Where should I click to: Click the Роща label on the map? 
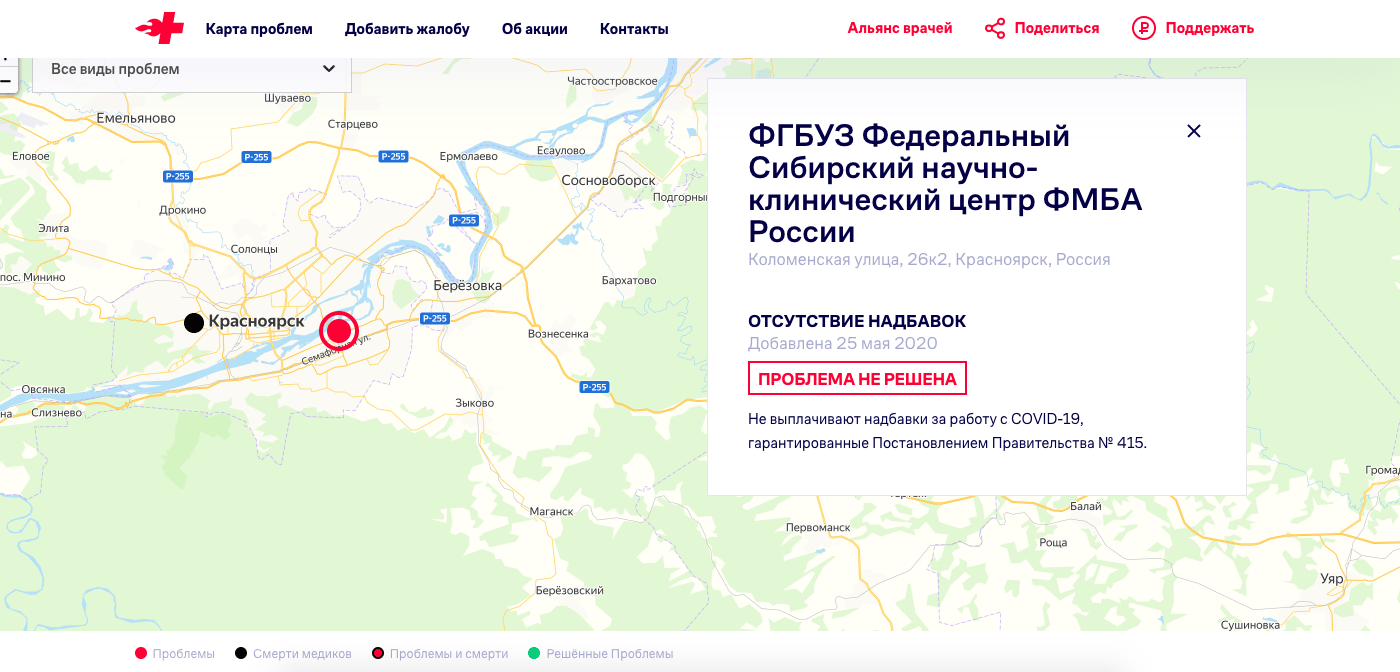pos(1054,542)
